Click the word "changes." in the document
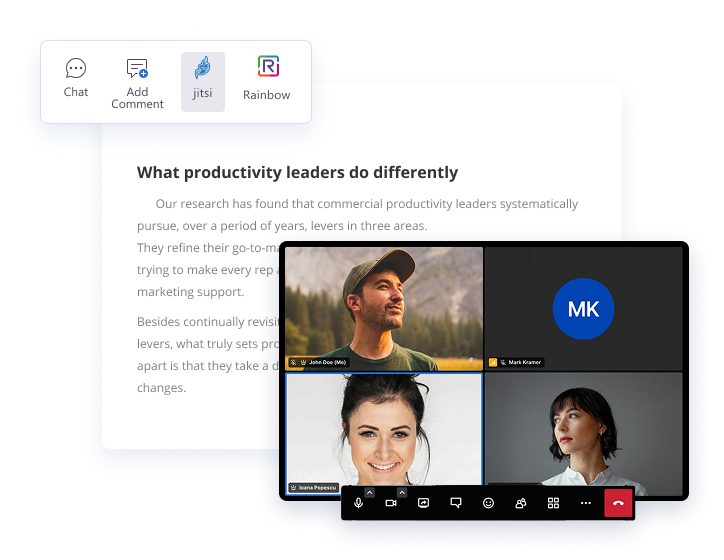 pos(162,388)
